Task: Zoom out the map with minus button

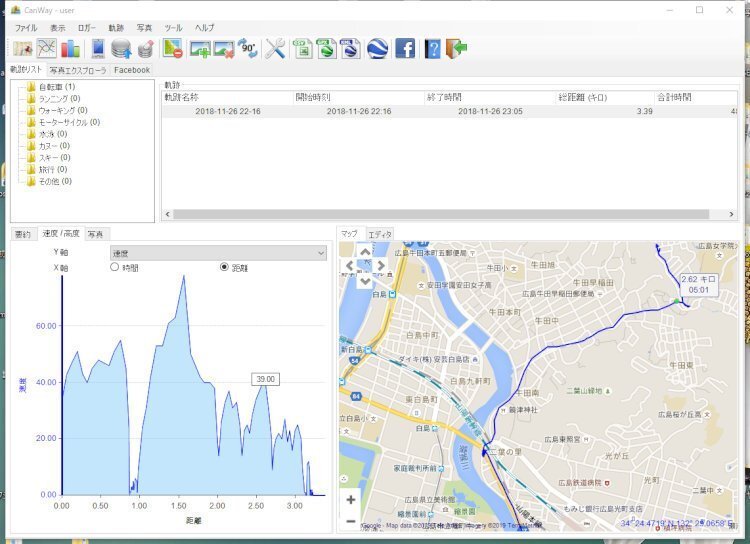Action: click(350, 520)
